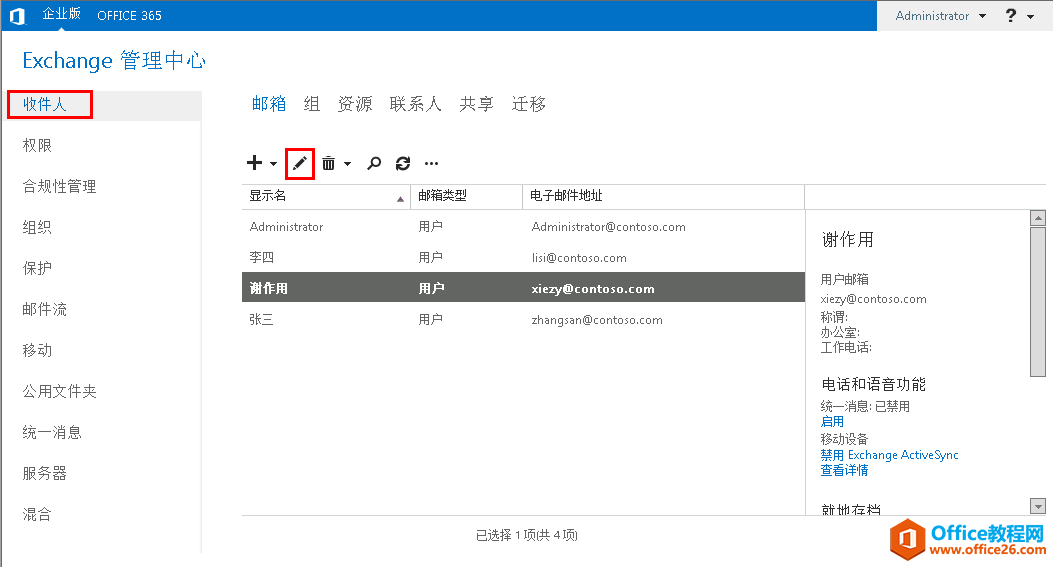This screenshot has height=567, width=1053.
Task: Expand the dropdown arrow next to plus
Action: 273,164
